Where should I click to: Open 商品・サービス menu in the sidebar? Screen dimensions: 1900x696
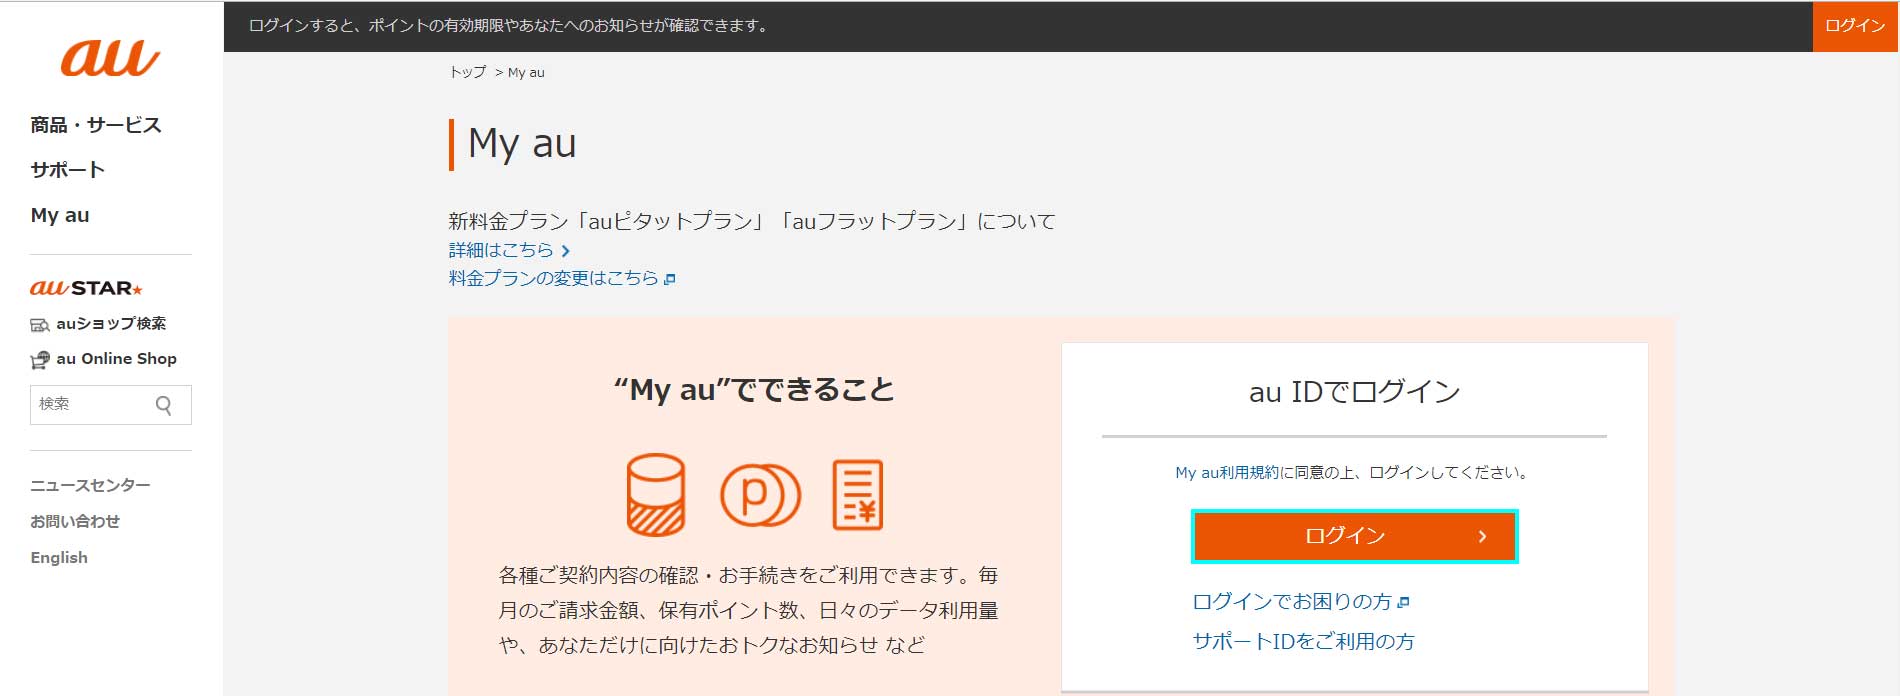[x=95, y=125]
